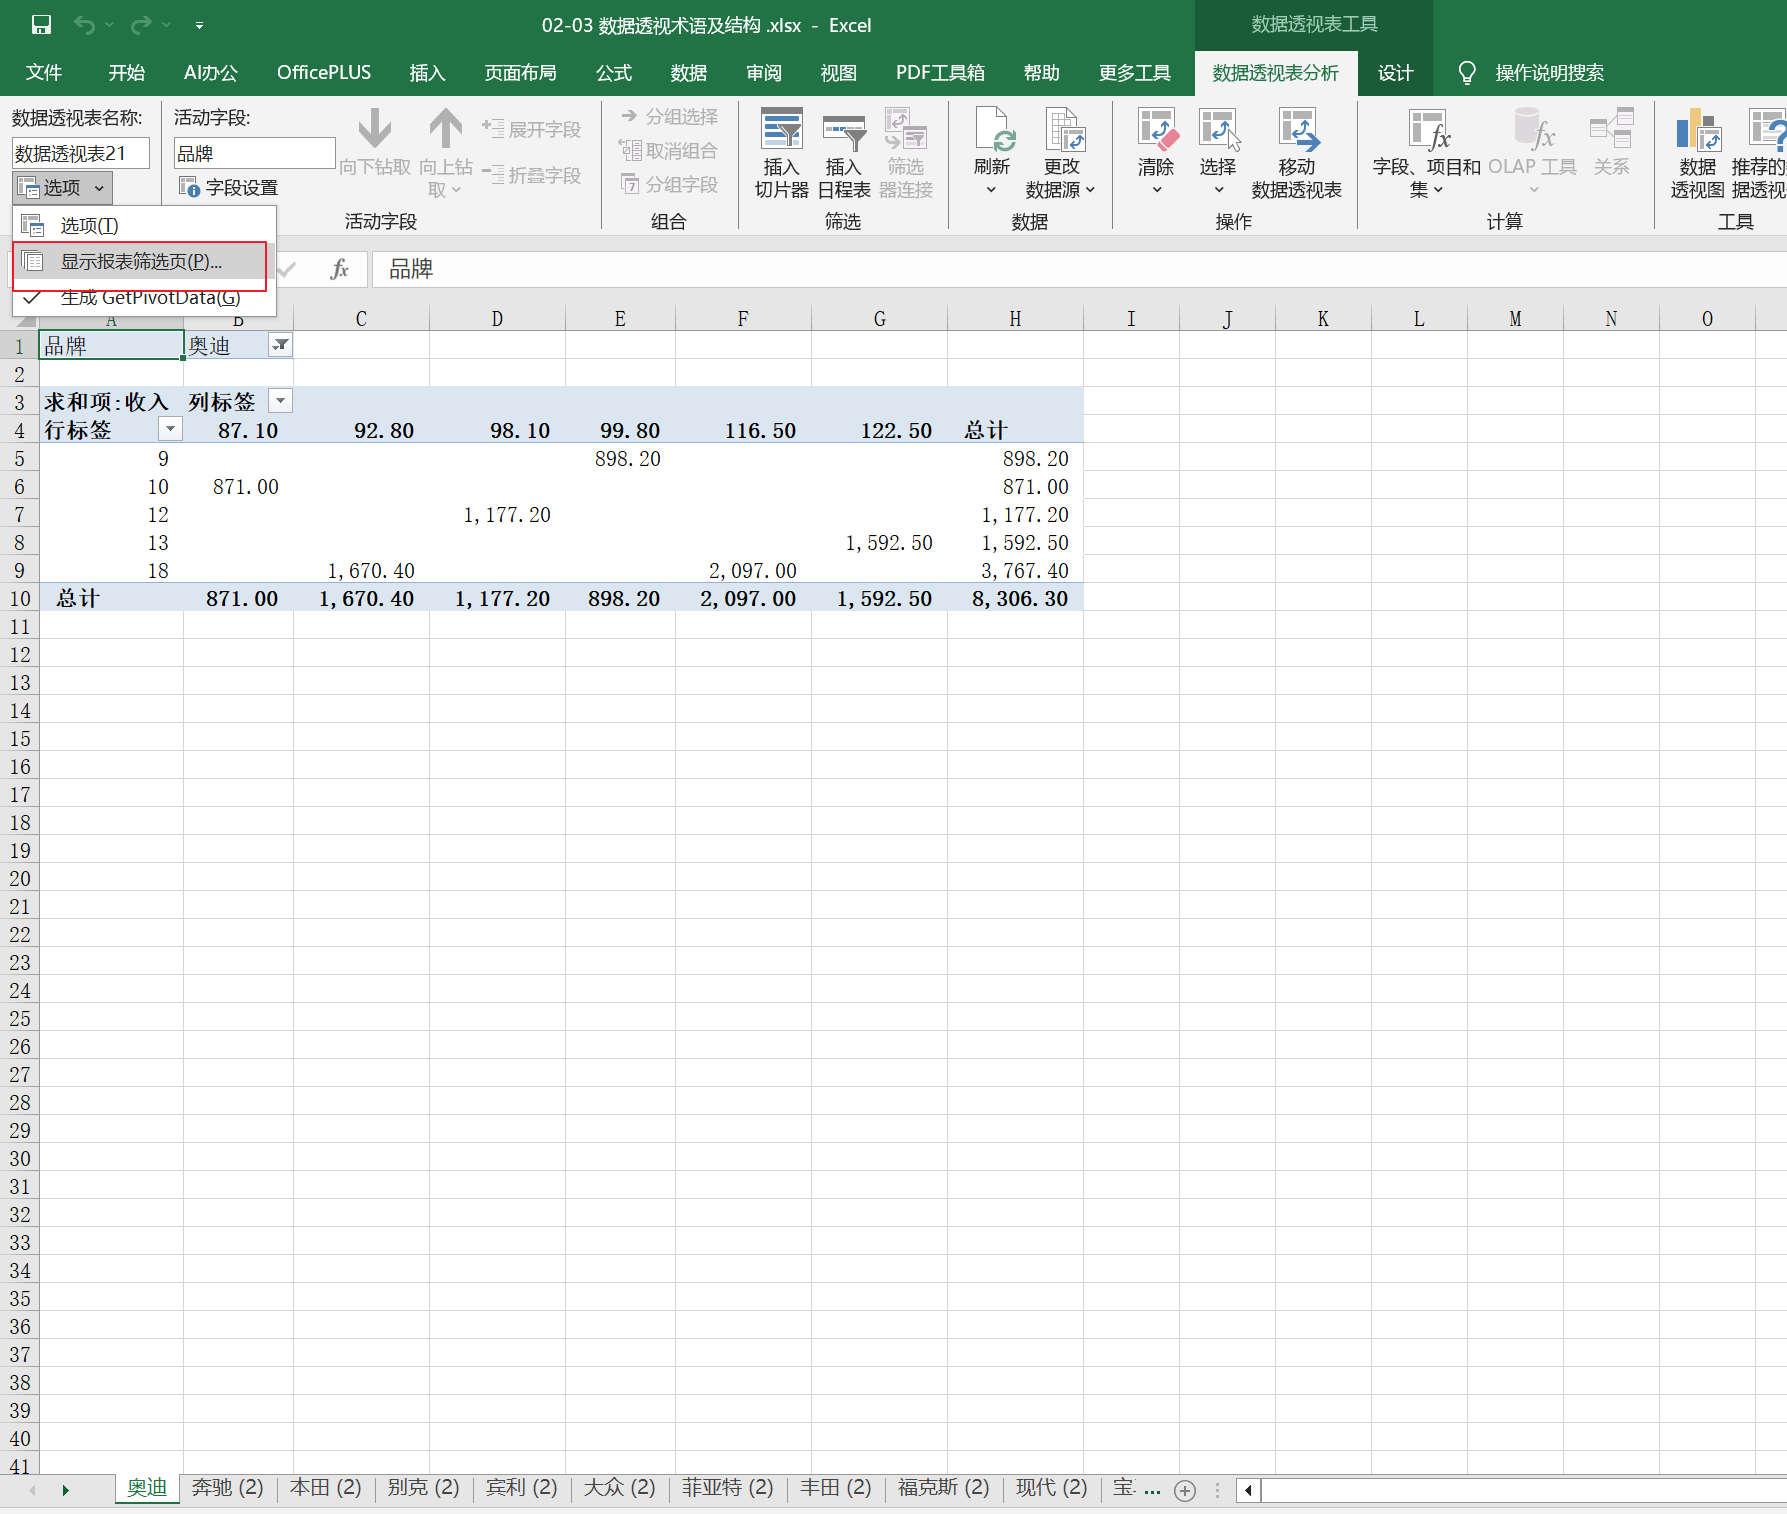Screen dimensions: 1787x1514
Task: Switch to 本田 (2) sheet tab
Action: point(325,1488)
